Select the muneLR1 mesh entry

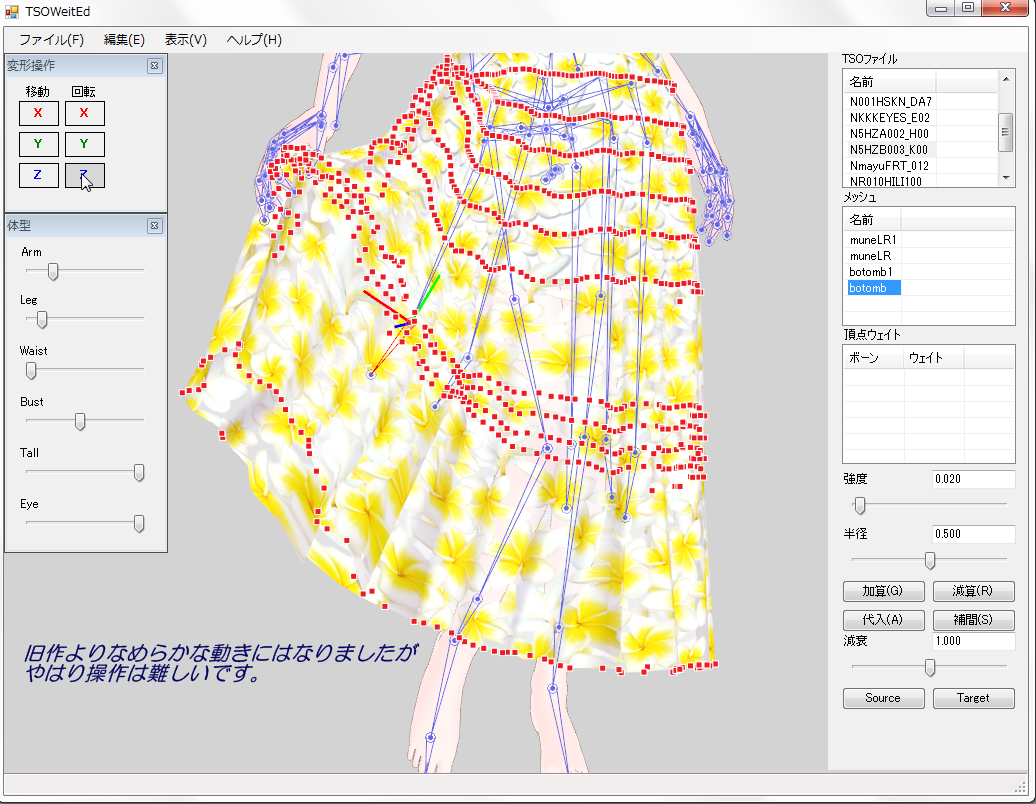click(x=873, y=240)
